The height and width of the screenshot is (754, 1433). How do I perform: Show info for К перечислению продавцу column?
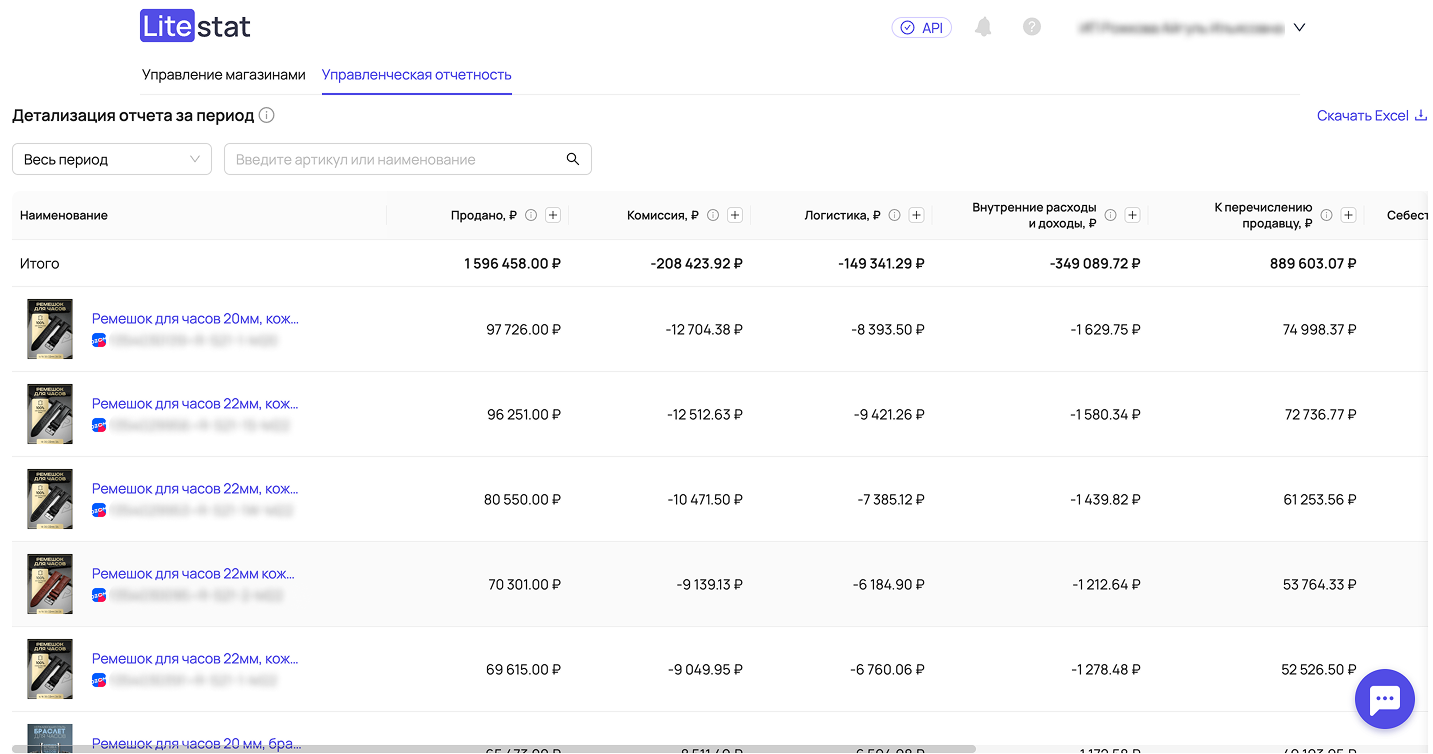tap(1326, 215)
